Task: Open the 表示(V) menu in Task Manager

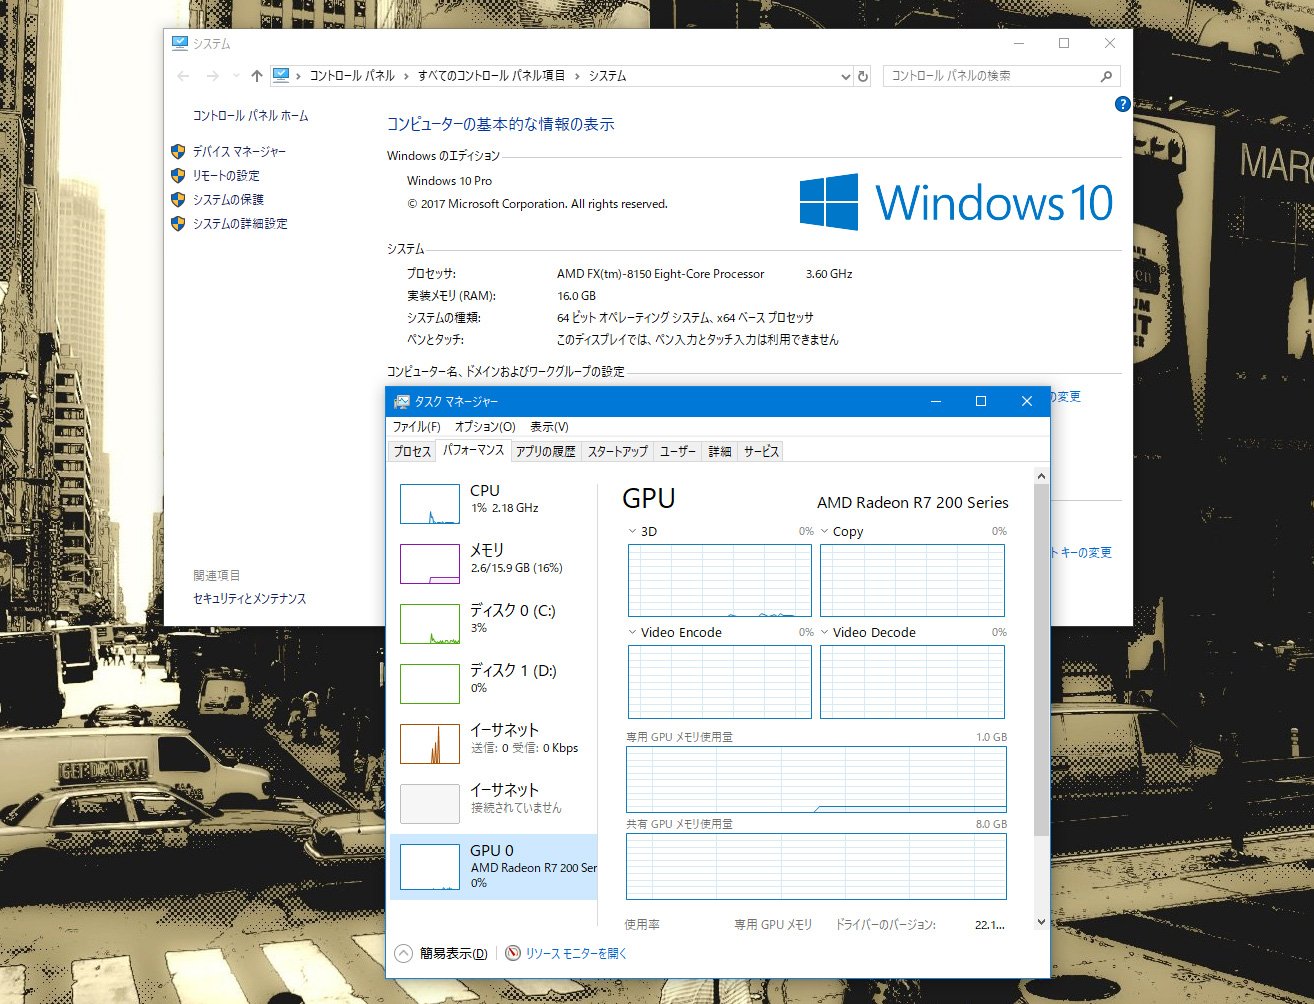Action: pos(549,427)
